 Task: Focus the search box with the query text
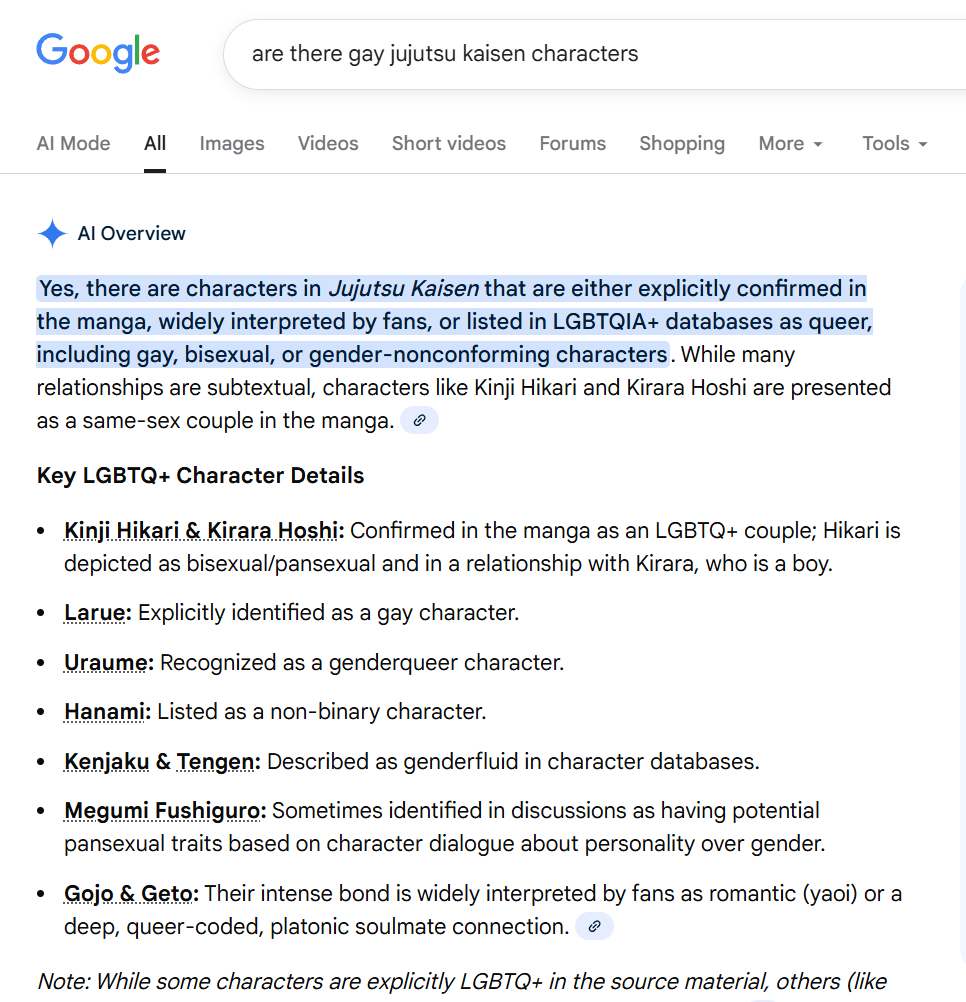point(594,54)
